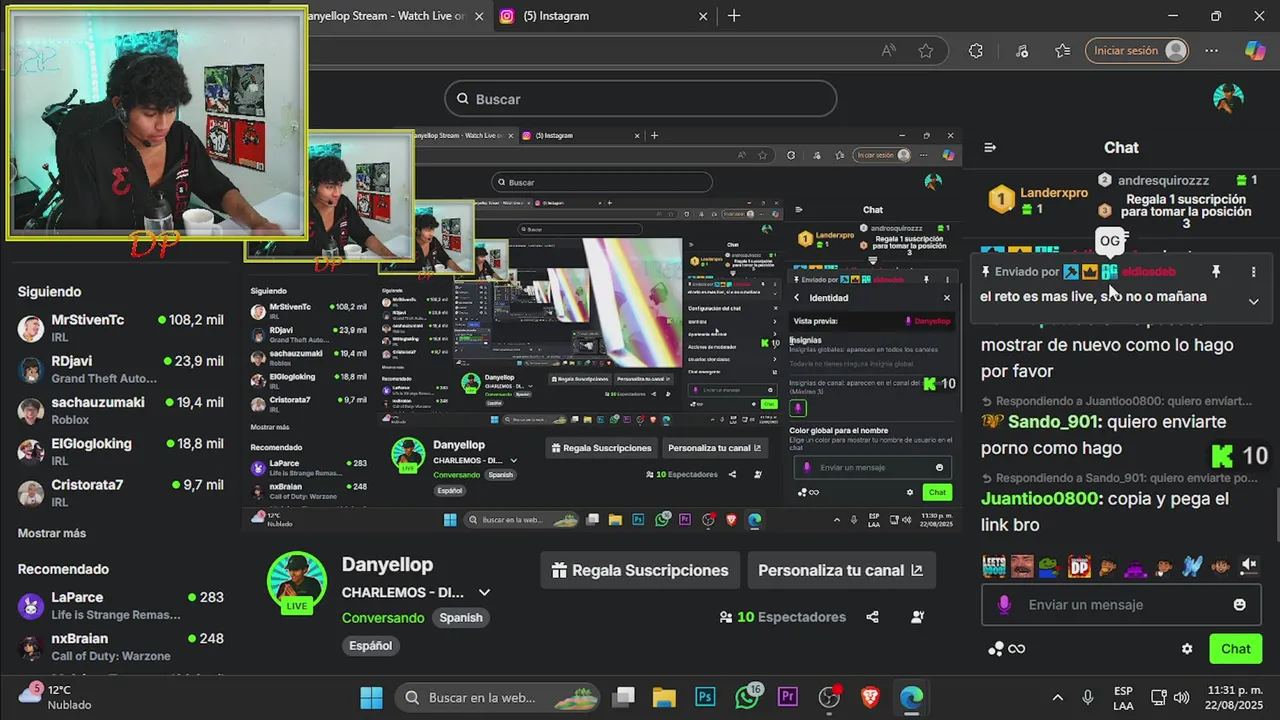Image resolution: width=1280 pixels, height=720 pixels.
Task: Click the microphone tray icon
Action: pos(1087,697)
